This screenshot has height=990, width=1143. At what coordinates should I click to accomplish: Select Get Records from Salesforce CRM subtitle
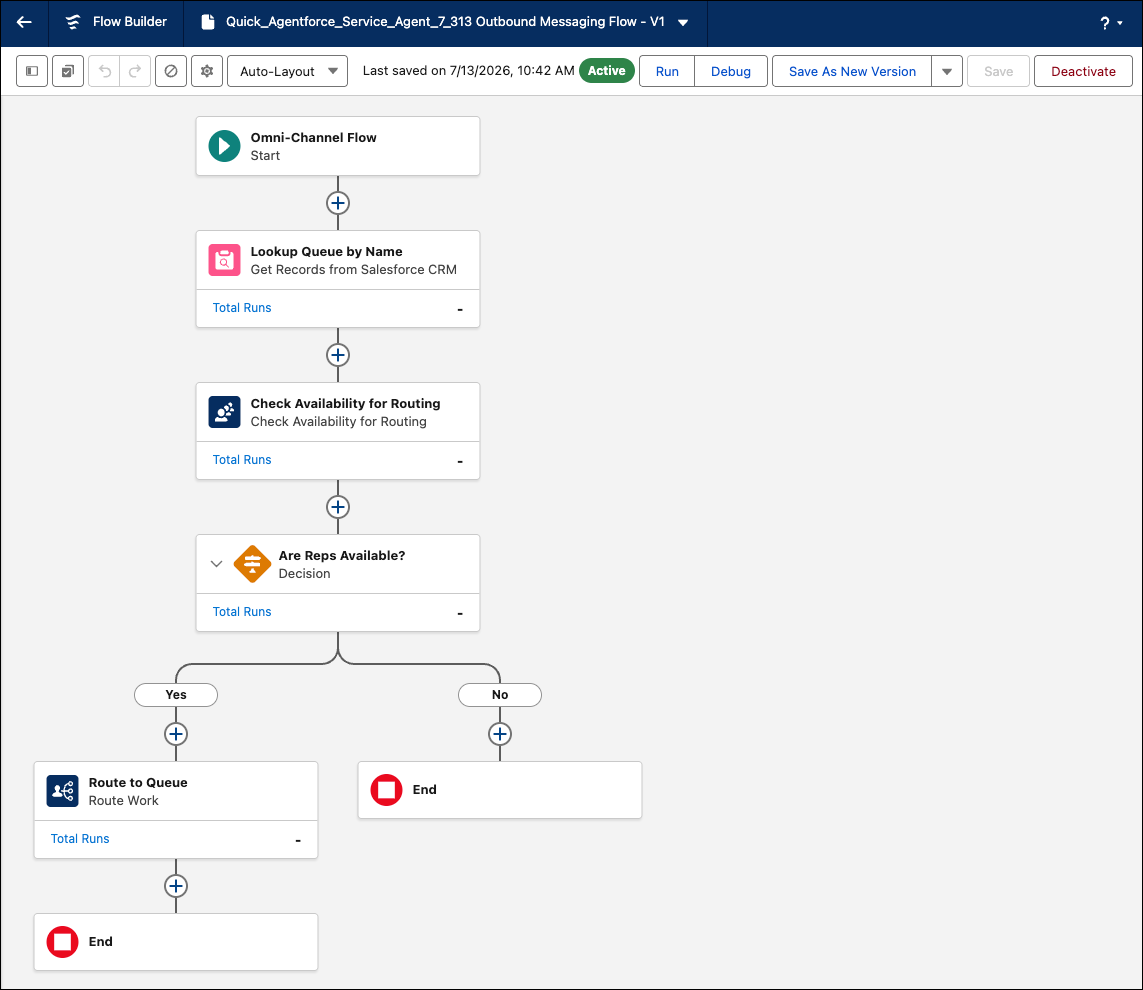tap(354, 270)
